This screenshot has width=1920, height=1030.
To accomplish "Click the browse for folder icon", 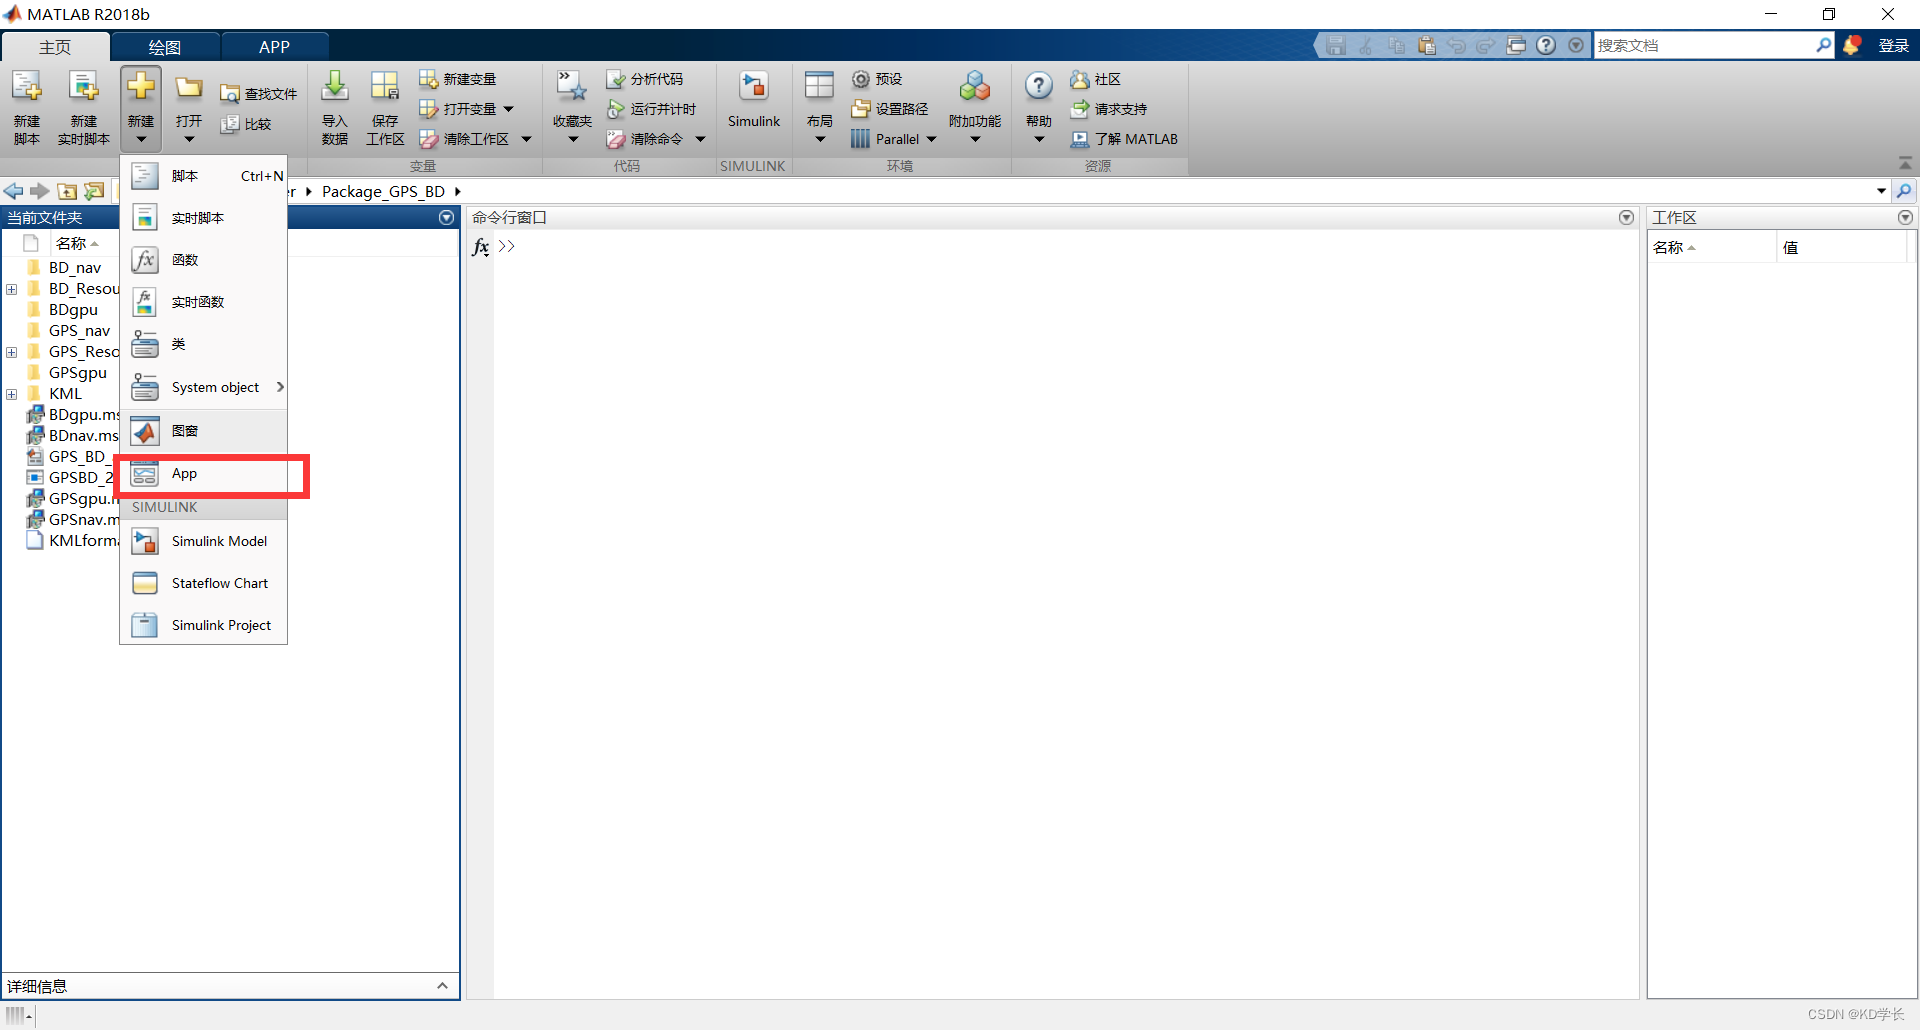I will point(94,191).
